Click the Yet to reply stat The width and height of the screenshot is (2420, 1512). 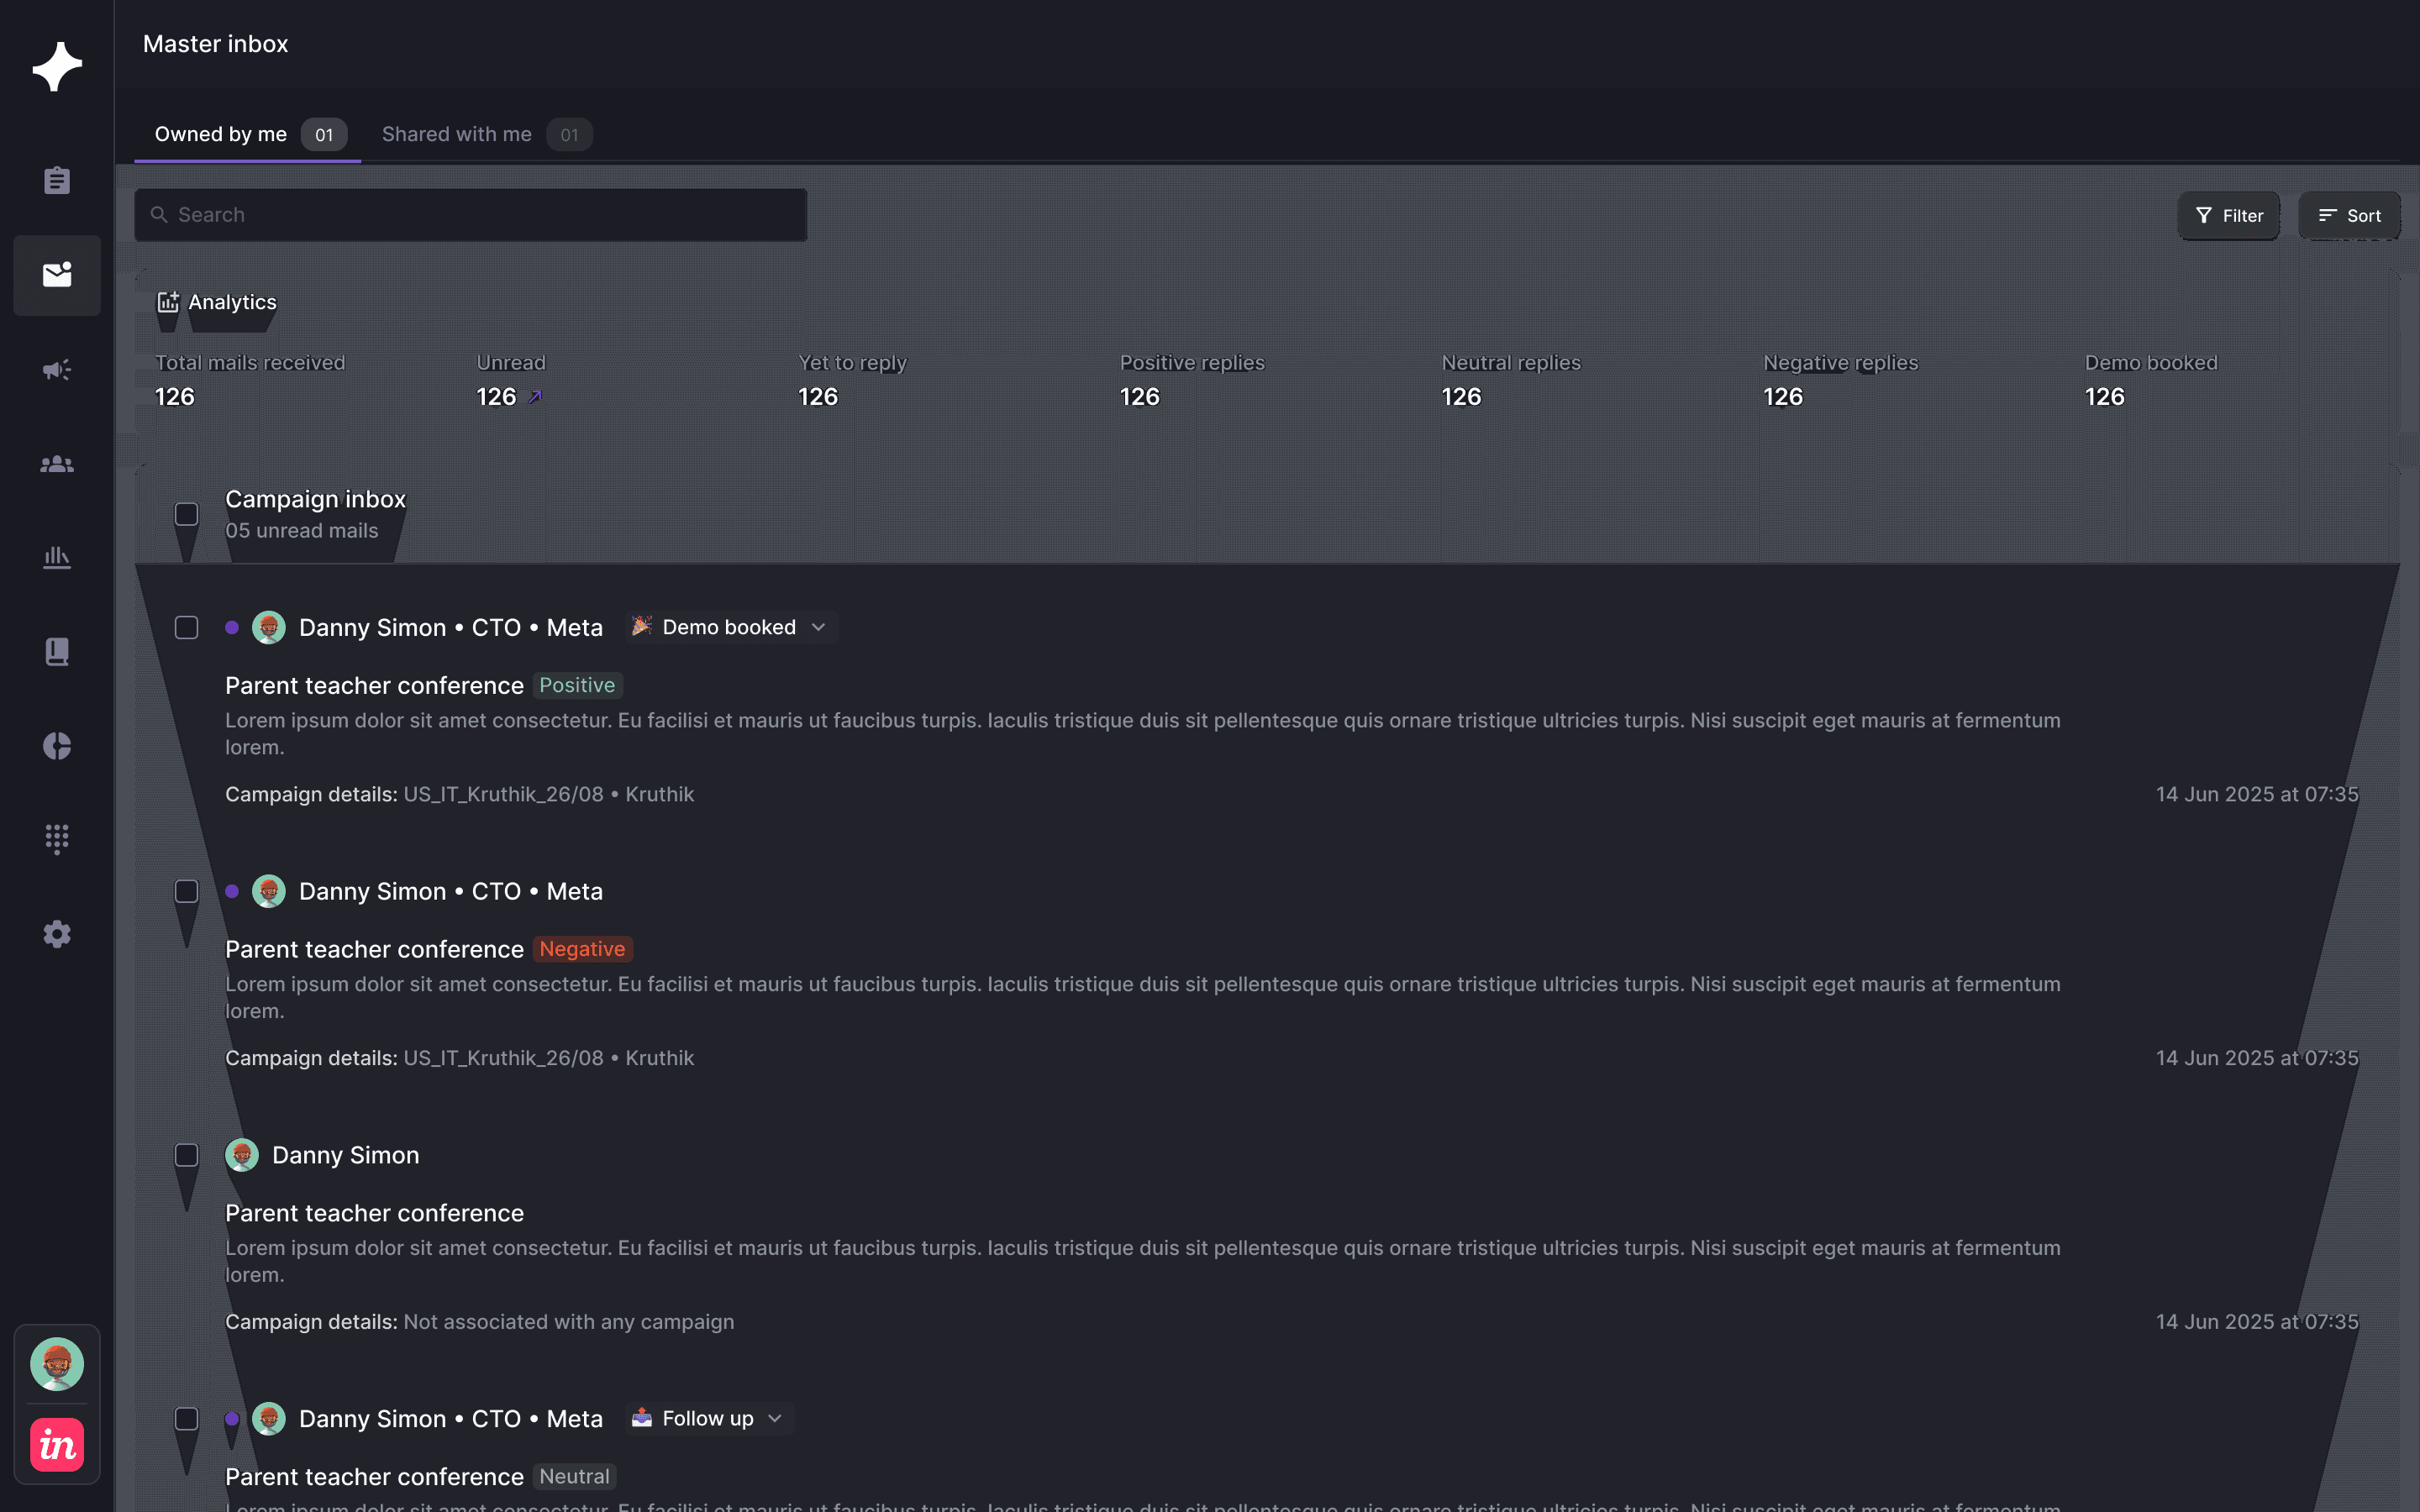[852, 380]
